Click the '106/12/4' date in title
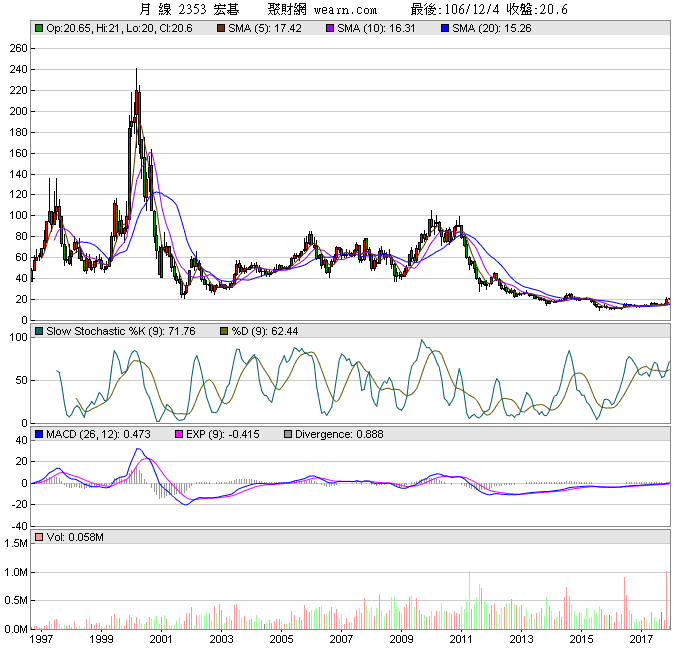The width and height of the screenshot is (700, 650). [472, 9]
